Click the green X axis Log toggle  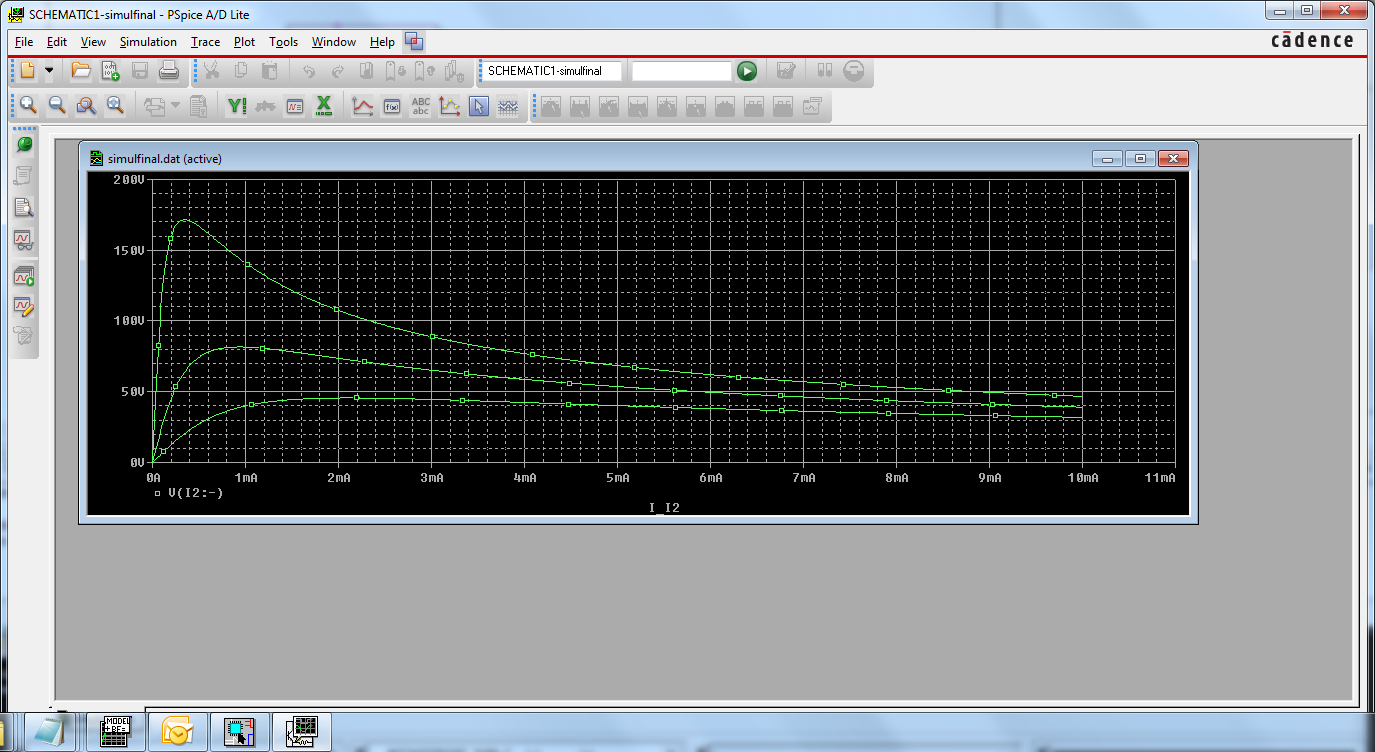324,105
